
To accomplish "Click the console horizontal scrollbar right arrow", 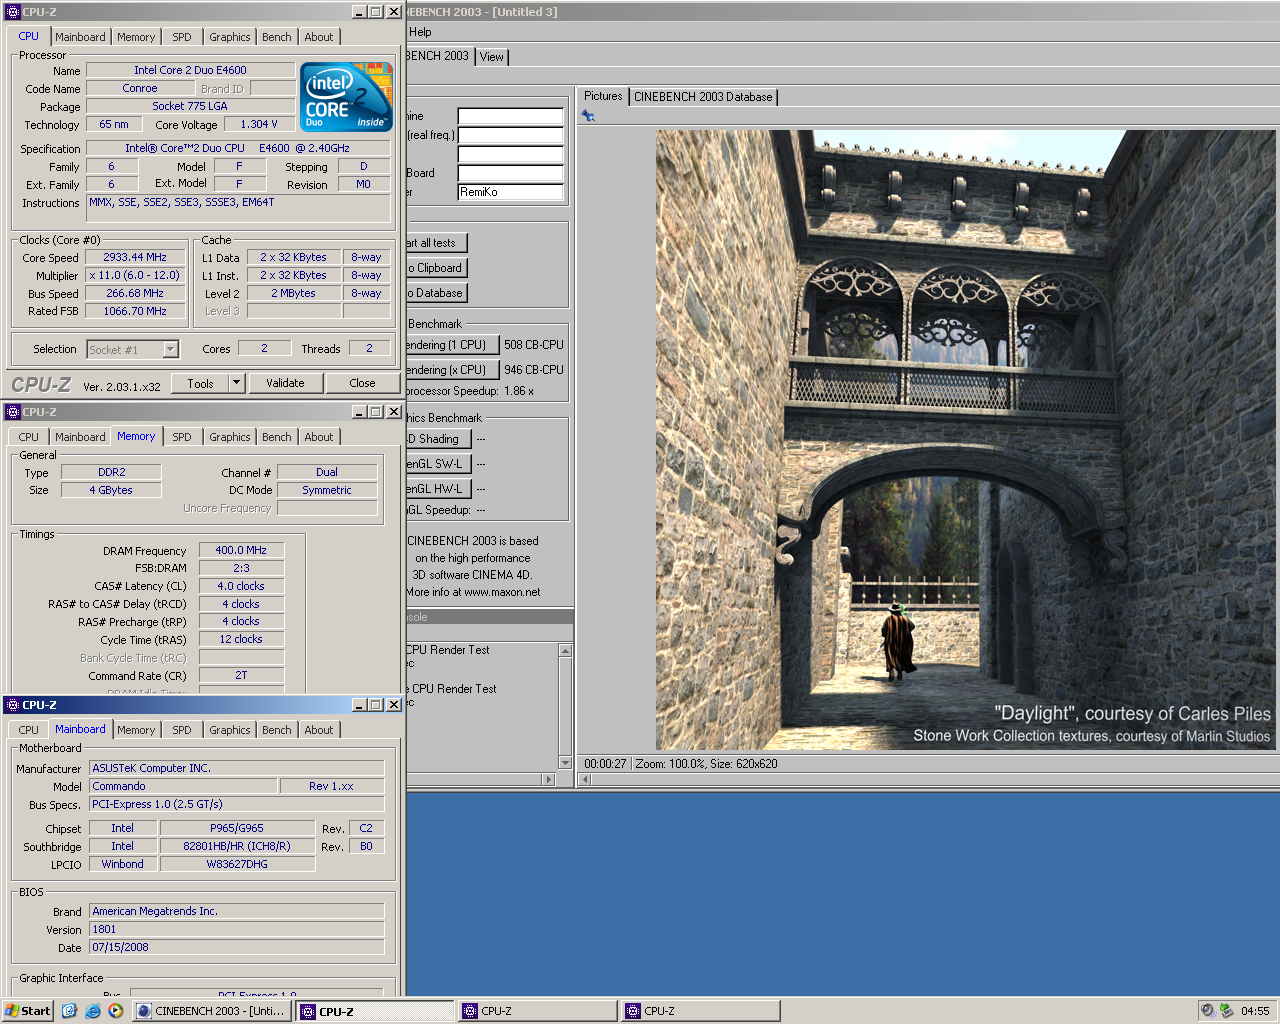I will click(x=547, y=779).
